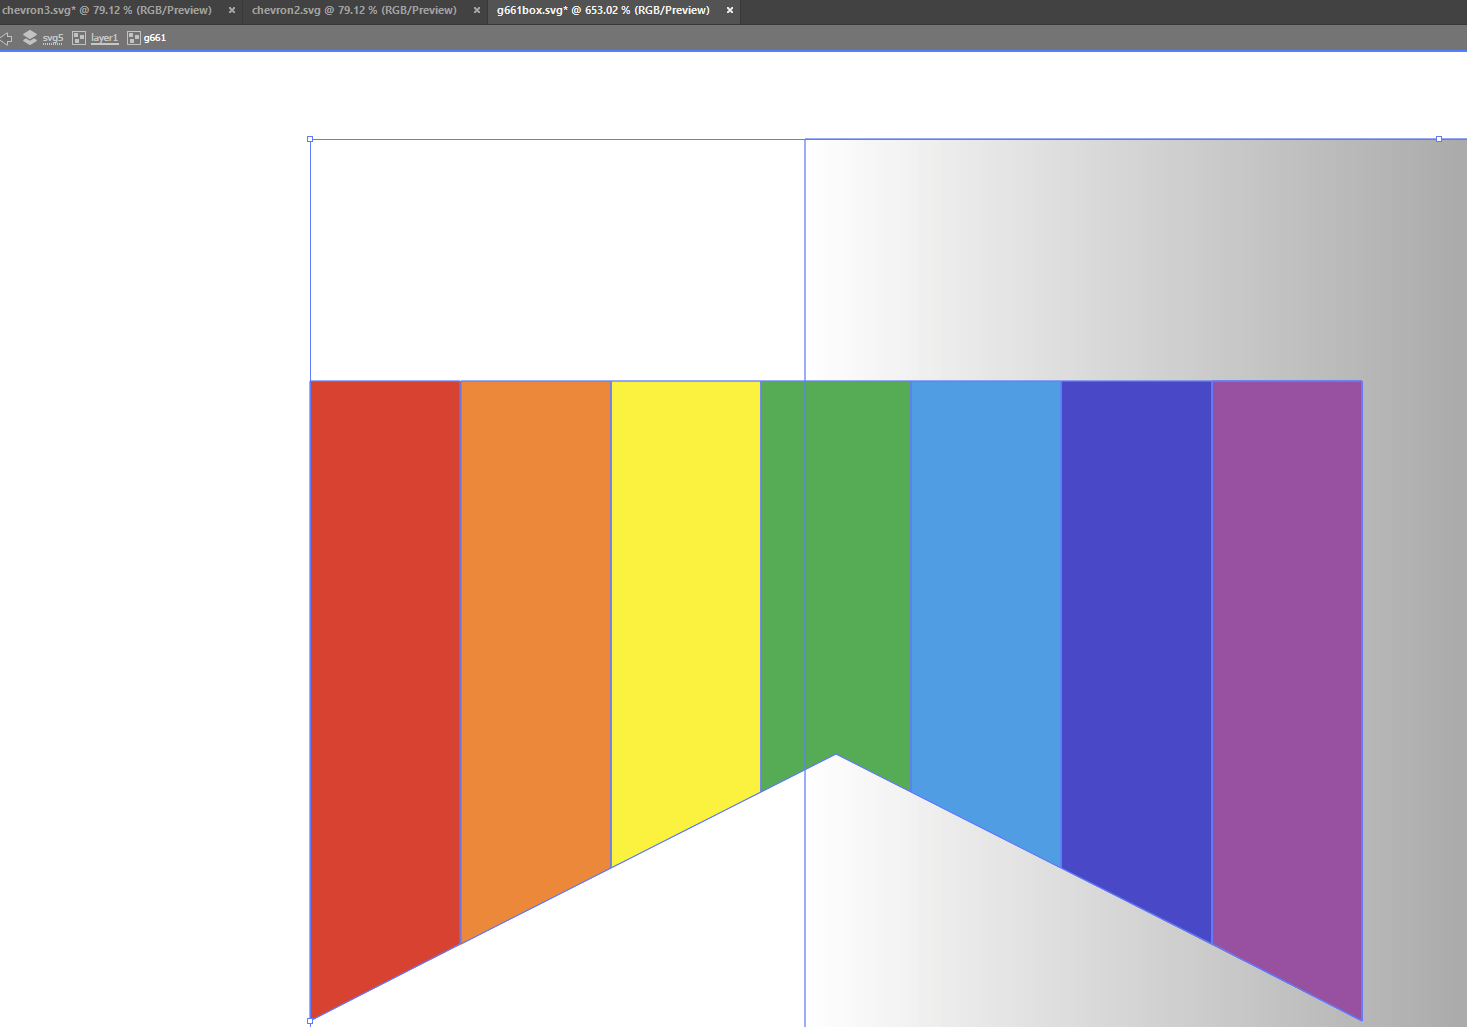Screen dimensions: 1467x1027
Task: Click the group icon beside layer1
Action: coord(79,38)
